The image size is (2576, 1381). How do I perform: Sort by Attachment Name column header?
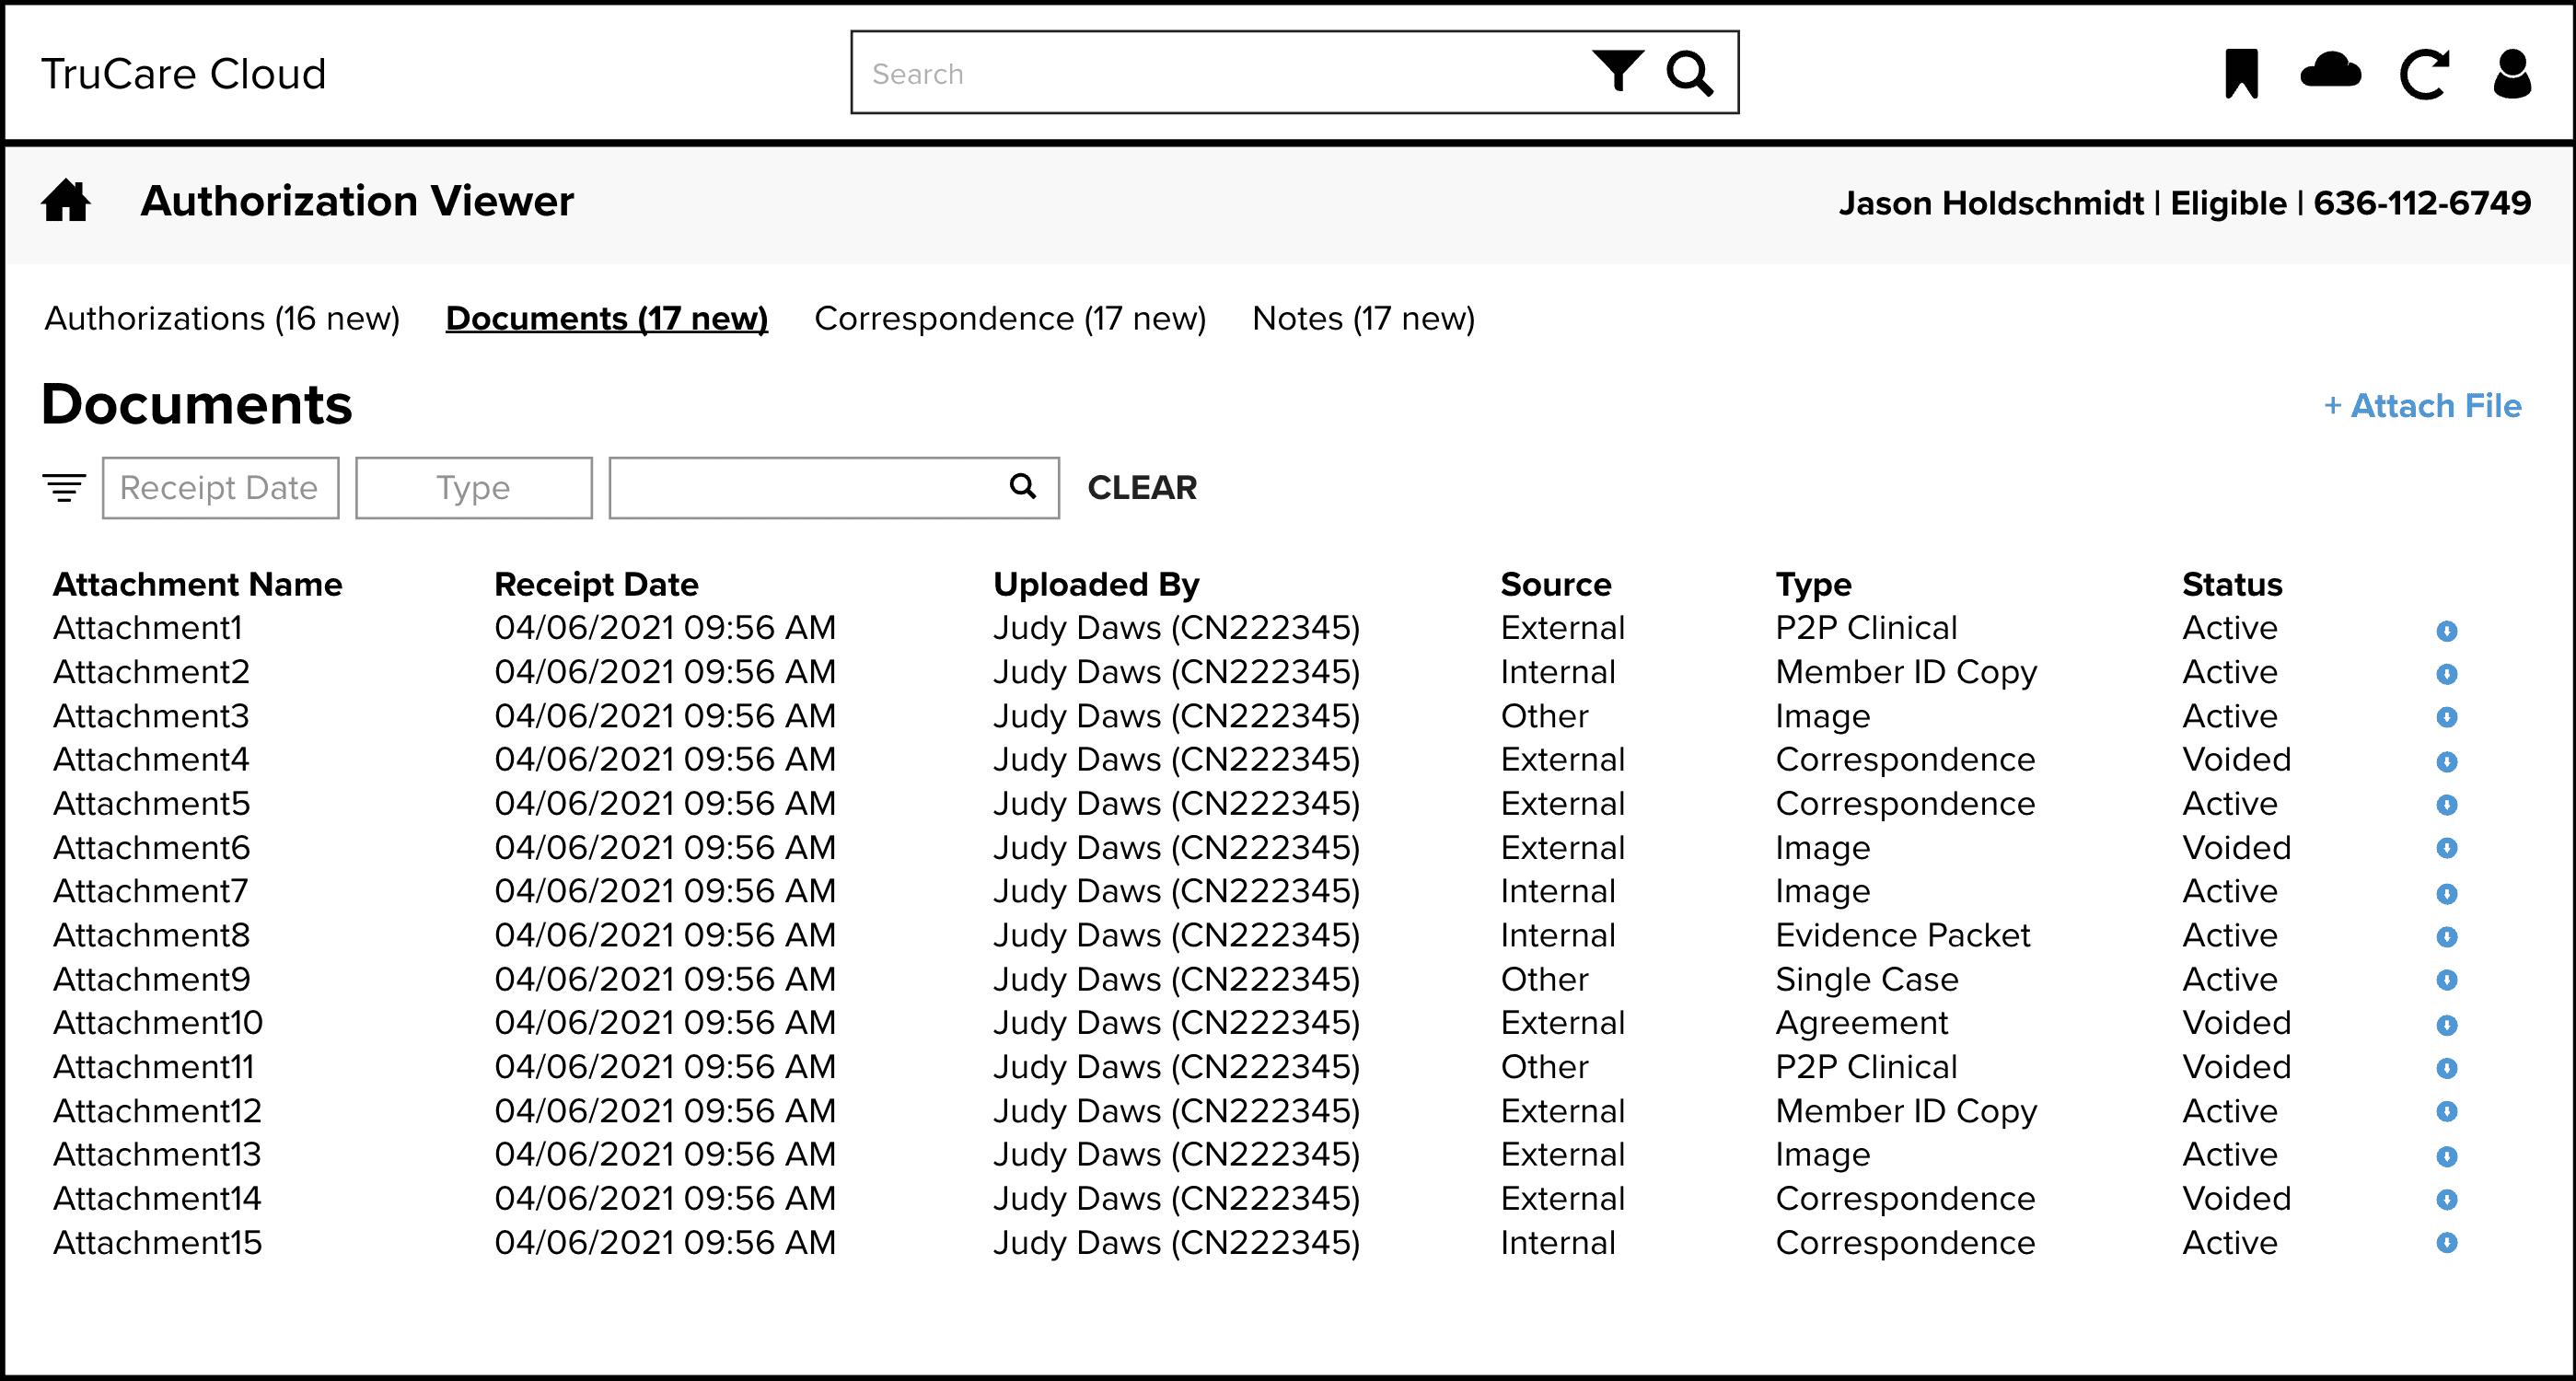coord(198,584)
